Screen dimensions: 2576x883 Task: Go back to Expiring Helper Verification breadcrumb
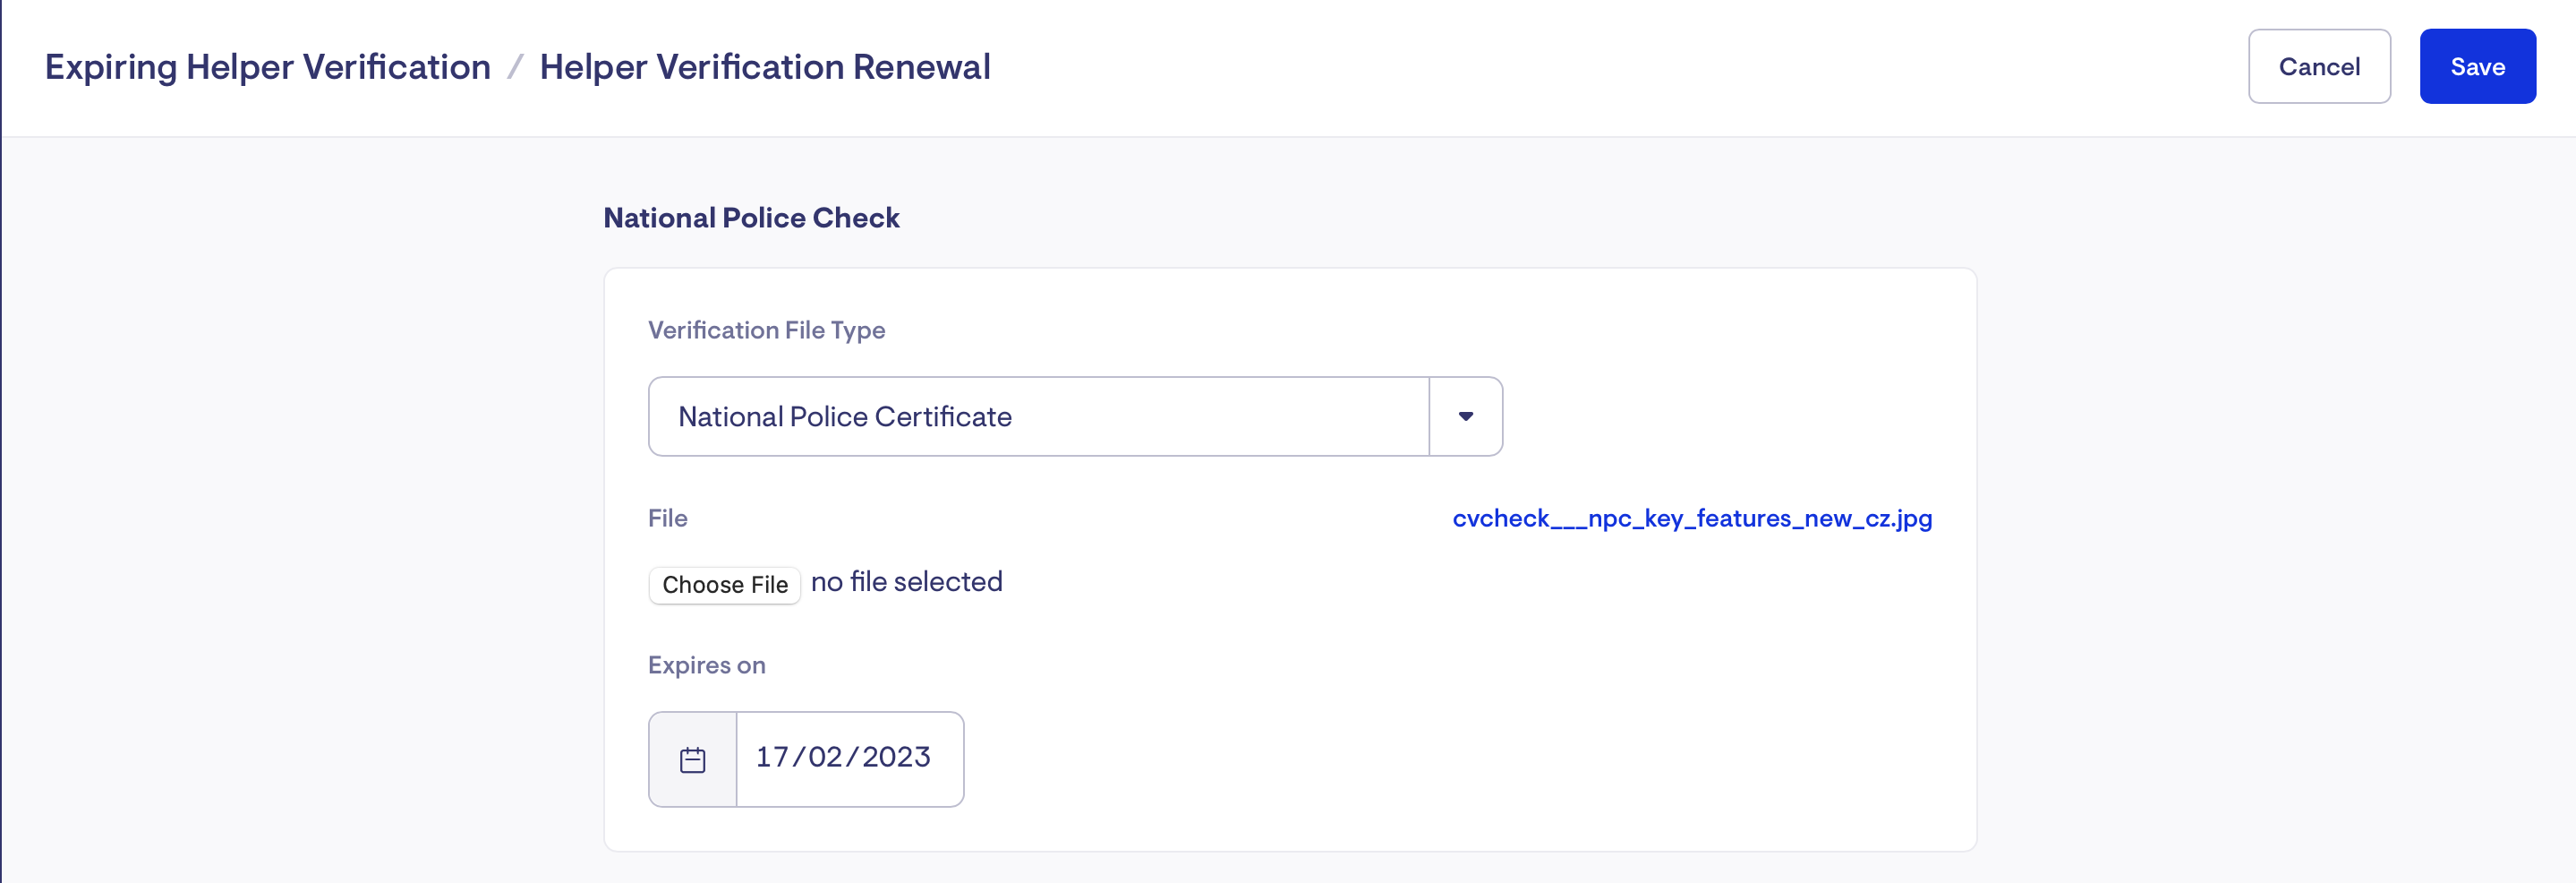[x=268, y=67]
